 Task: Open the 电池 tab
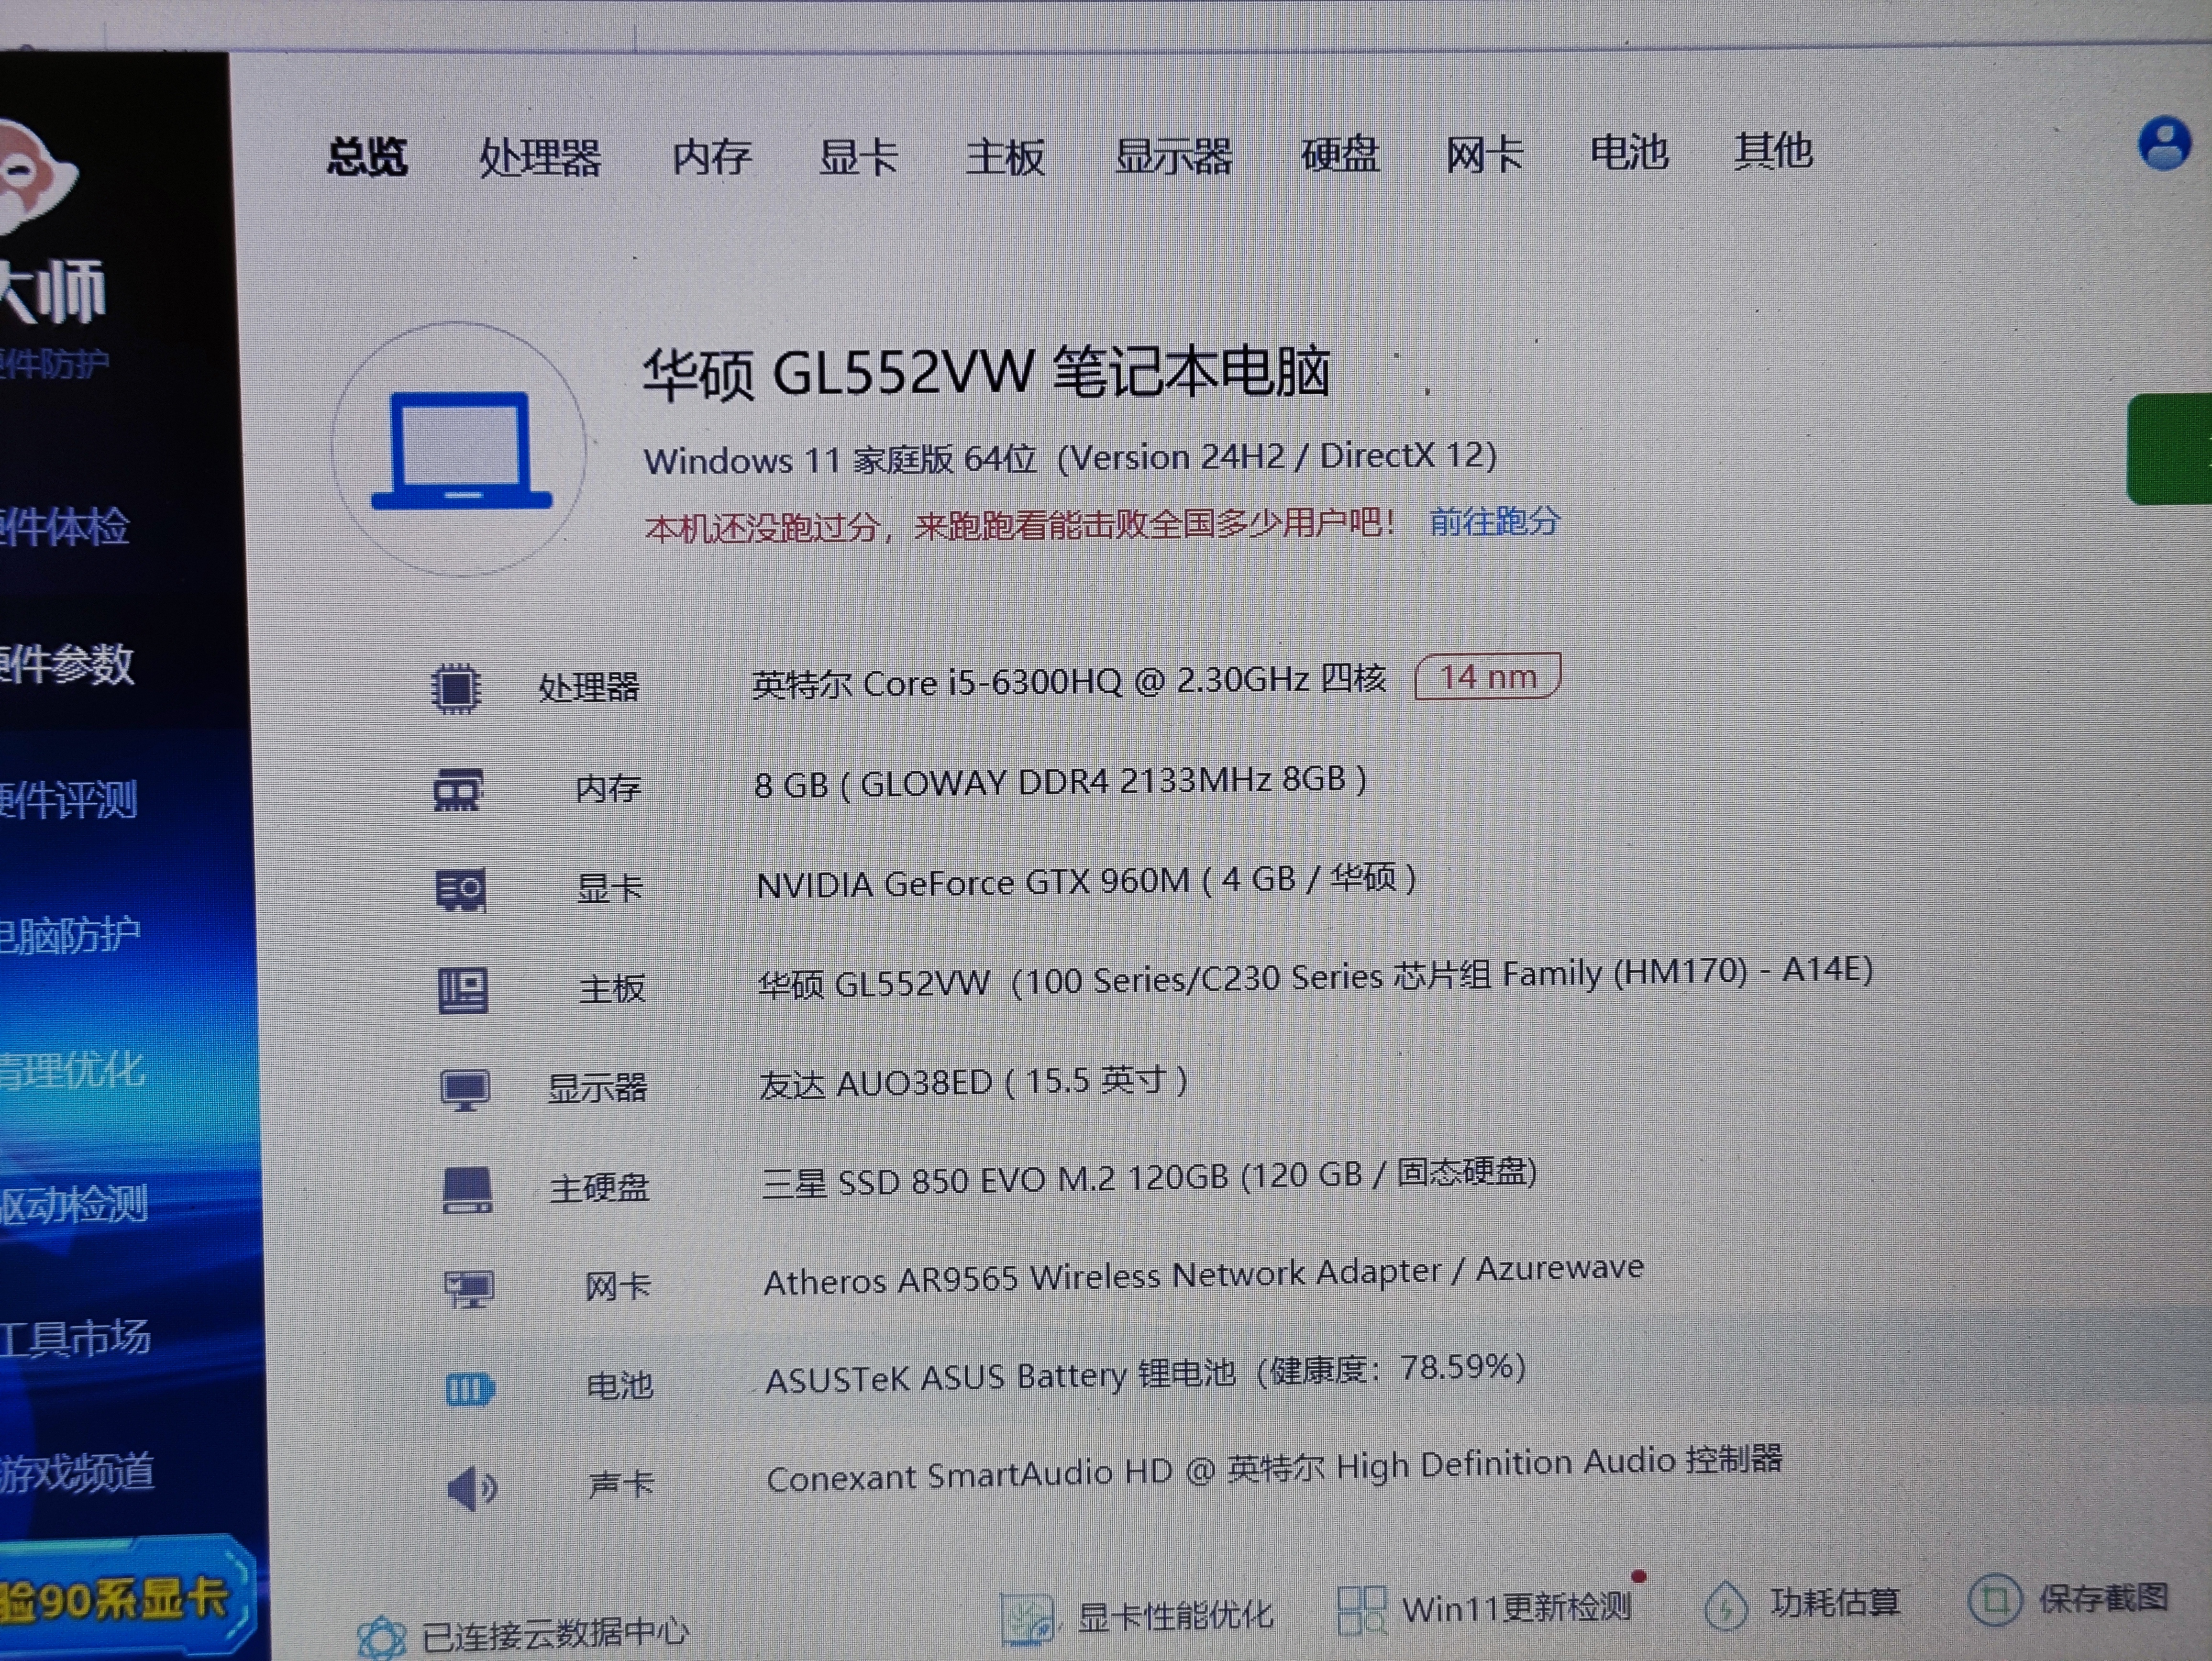coord(1628,153)
